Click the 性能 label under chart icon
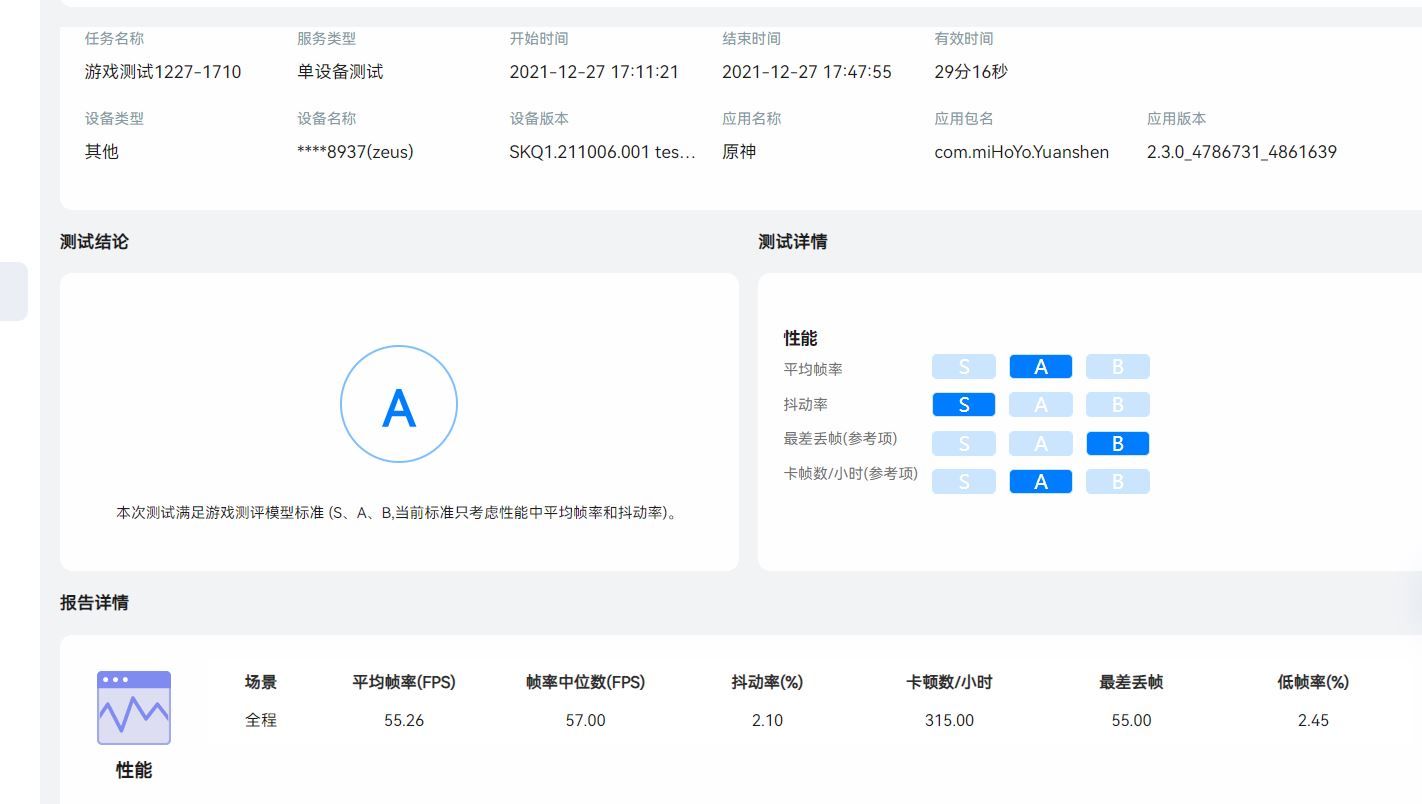The image size is (1422, 804). click(134, 771)
